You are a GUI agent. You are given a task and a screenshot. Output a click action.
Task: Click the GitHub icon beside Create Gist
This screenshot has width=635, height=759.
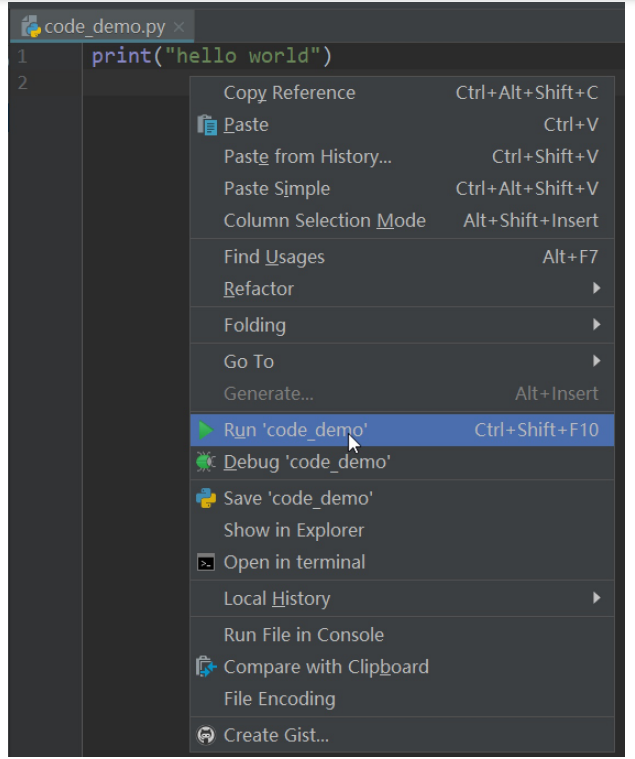[x=206, y=736]
